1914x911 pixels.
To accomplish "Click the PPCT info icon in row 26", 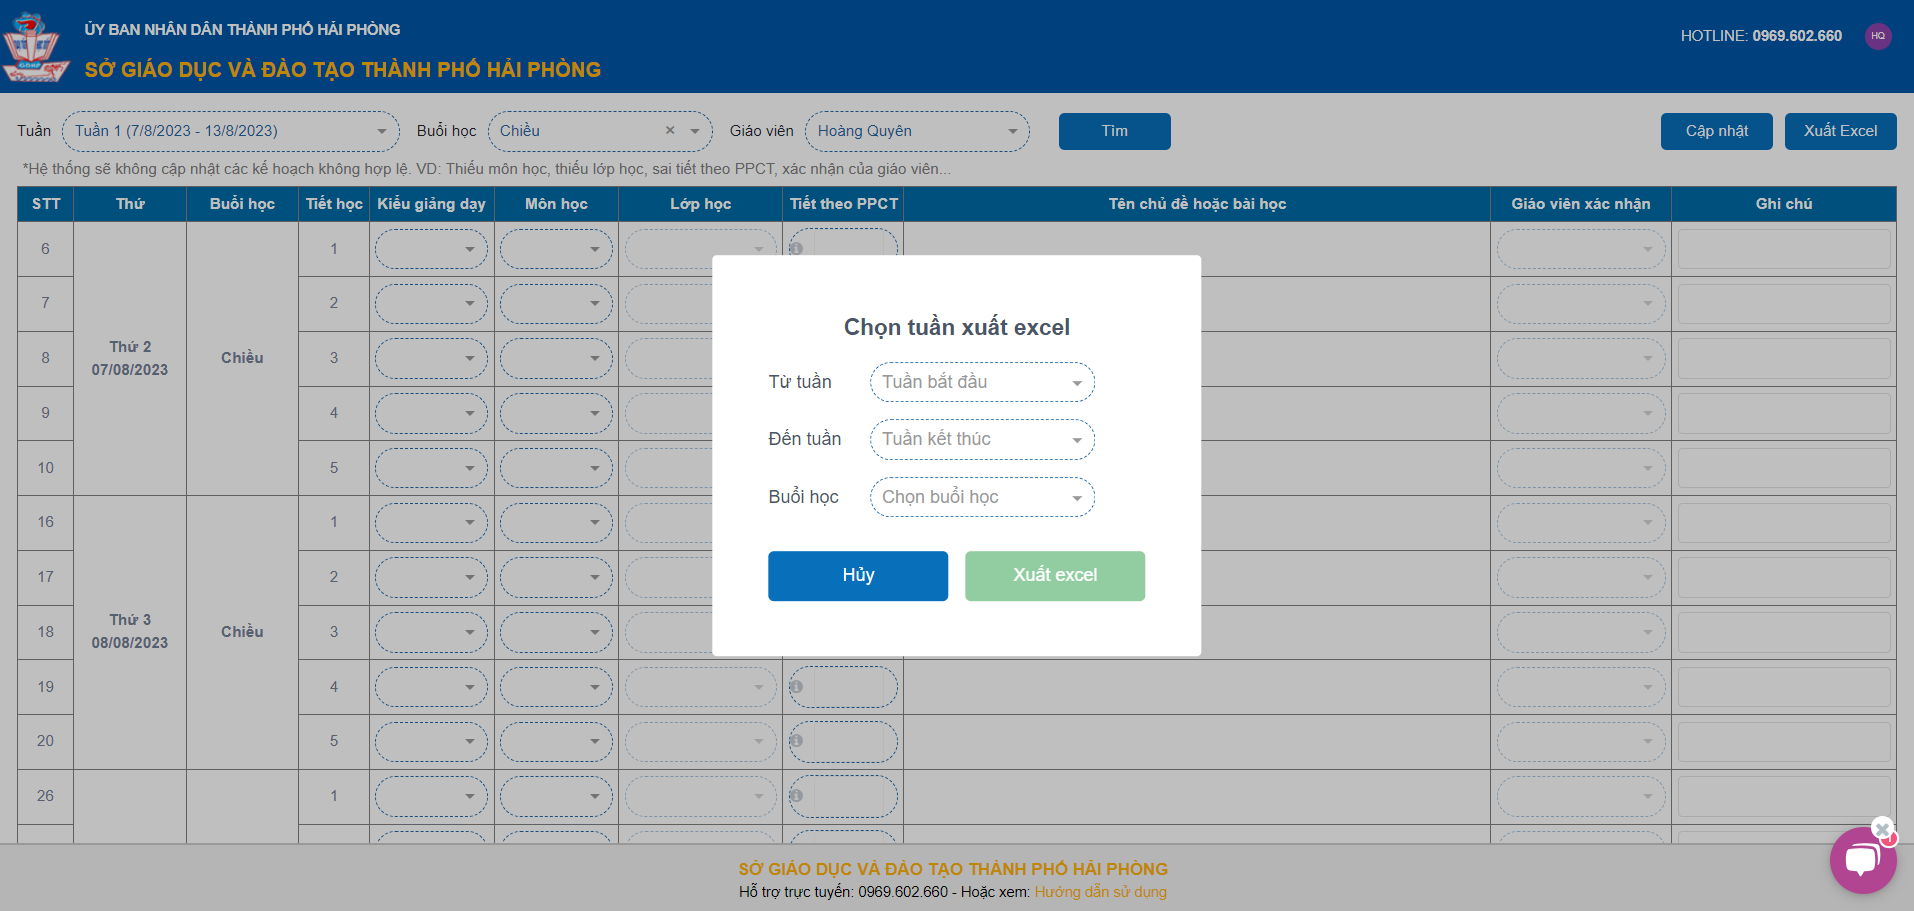I will (x=796, y=796).
